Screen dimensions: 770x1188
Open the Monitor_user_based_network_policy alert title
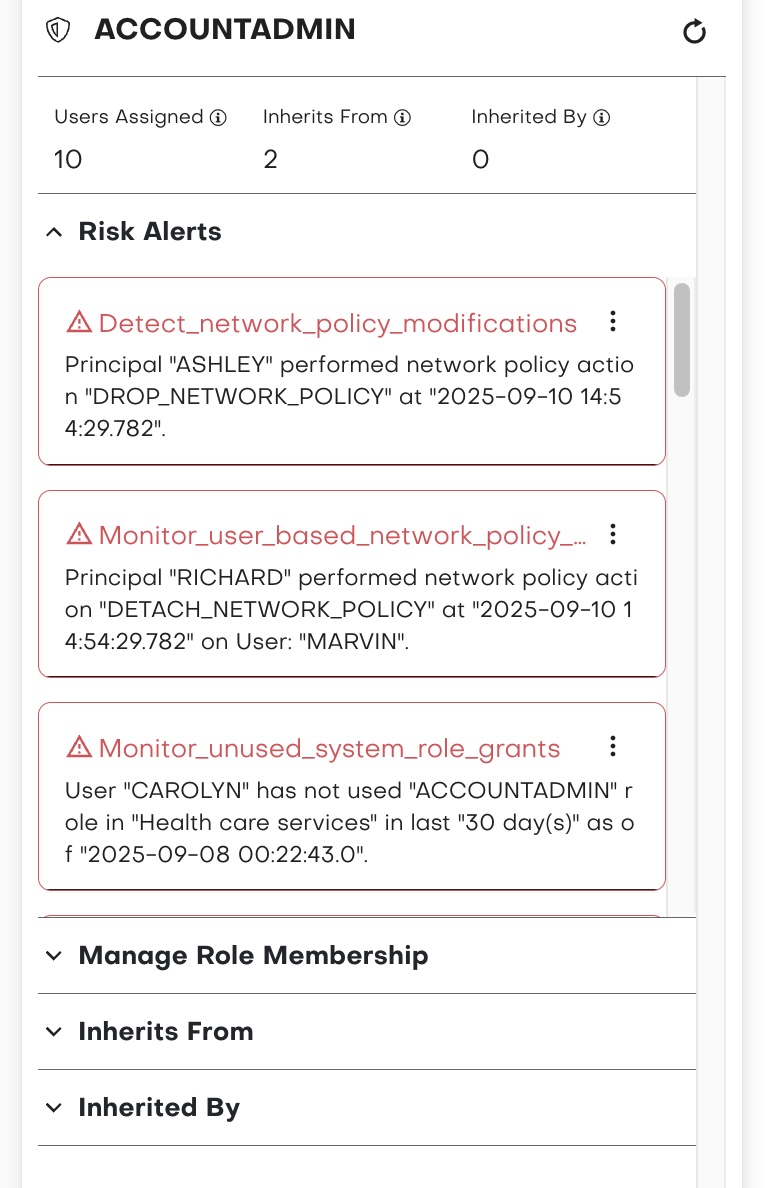click(x=342, y=535)
